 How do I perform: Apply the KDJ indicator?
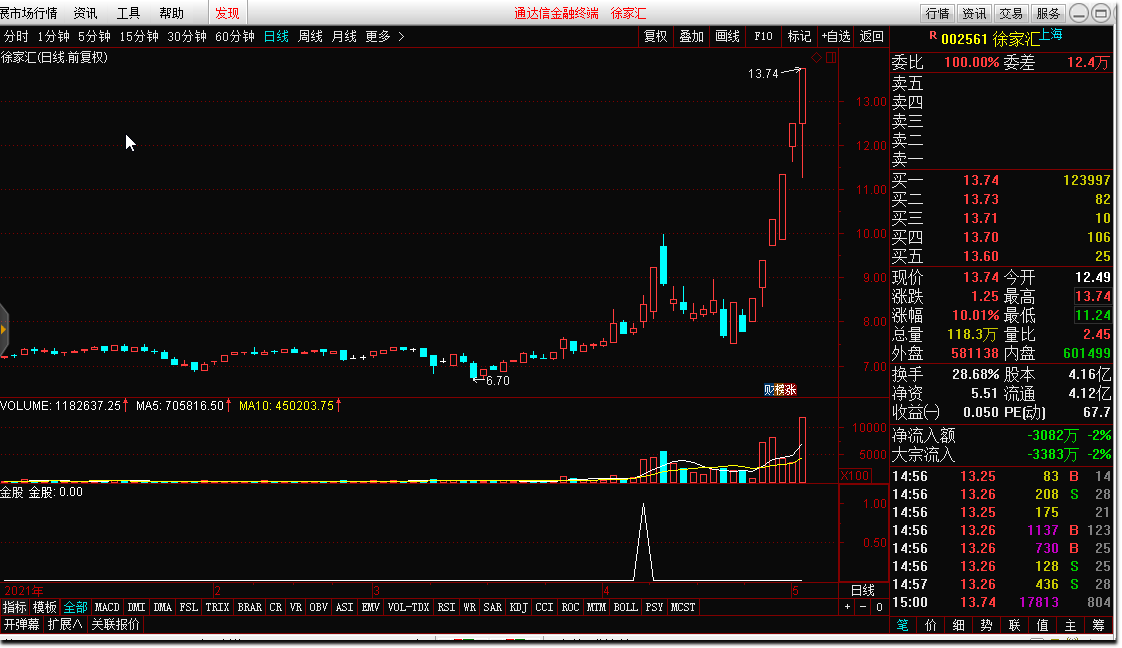[x=518, y=607]
